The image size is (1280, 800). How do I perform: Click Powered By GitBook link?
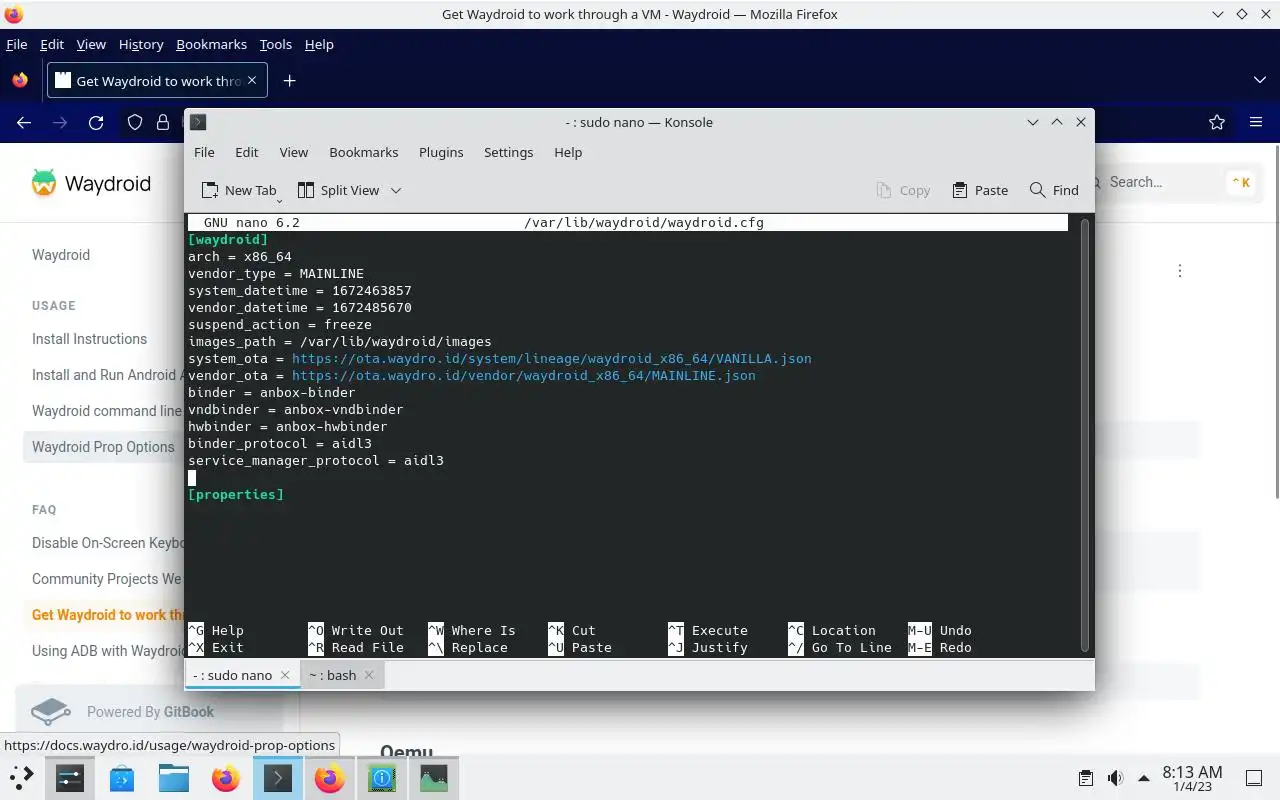tap(150, 712)
